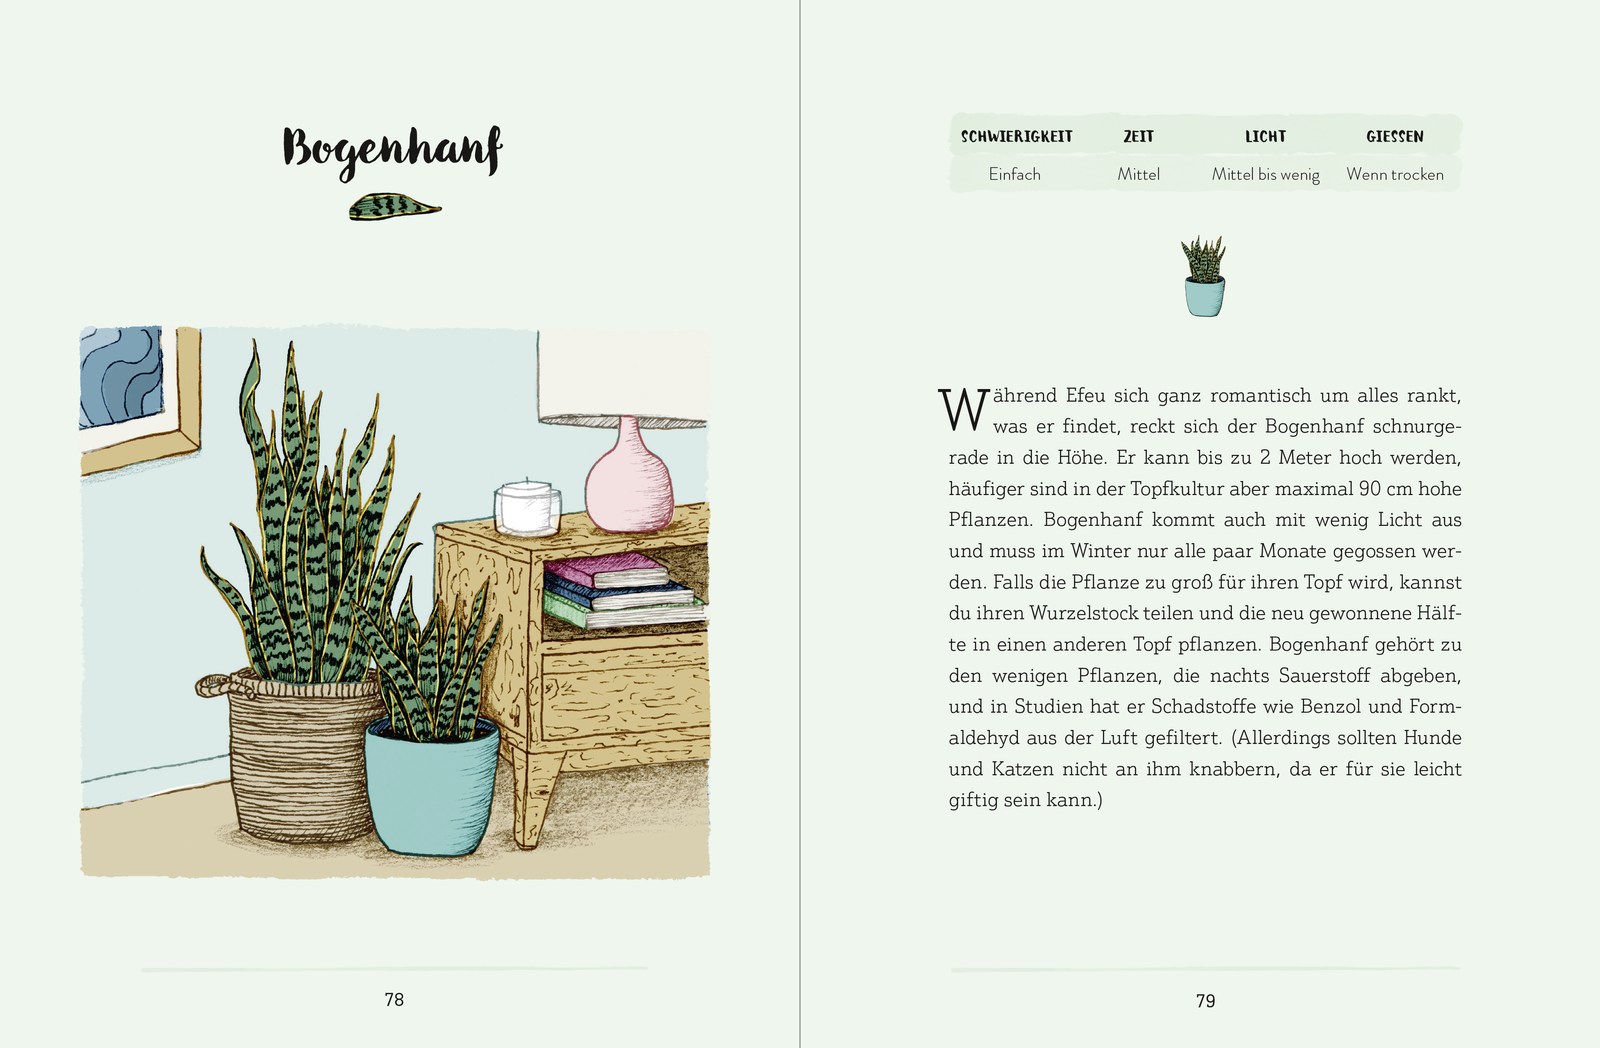Image resolution: width=1600 pixels, height=1048 pixels.
Task: Click page number 78
Action: click(x=394, y=1000)
